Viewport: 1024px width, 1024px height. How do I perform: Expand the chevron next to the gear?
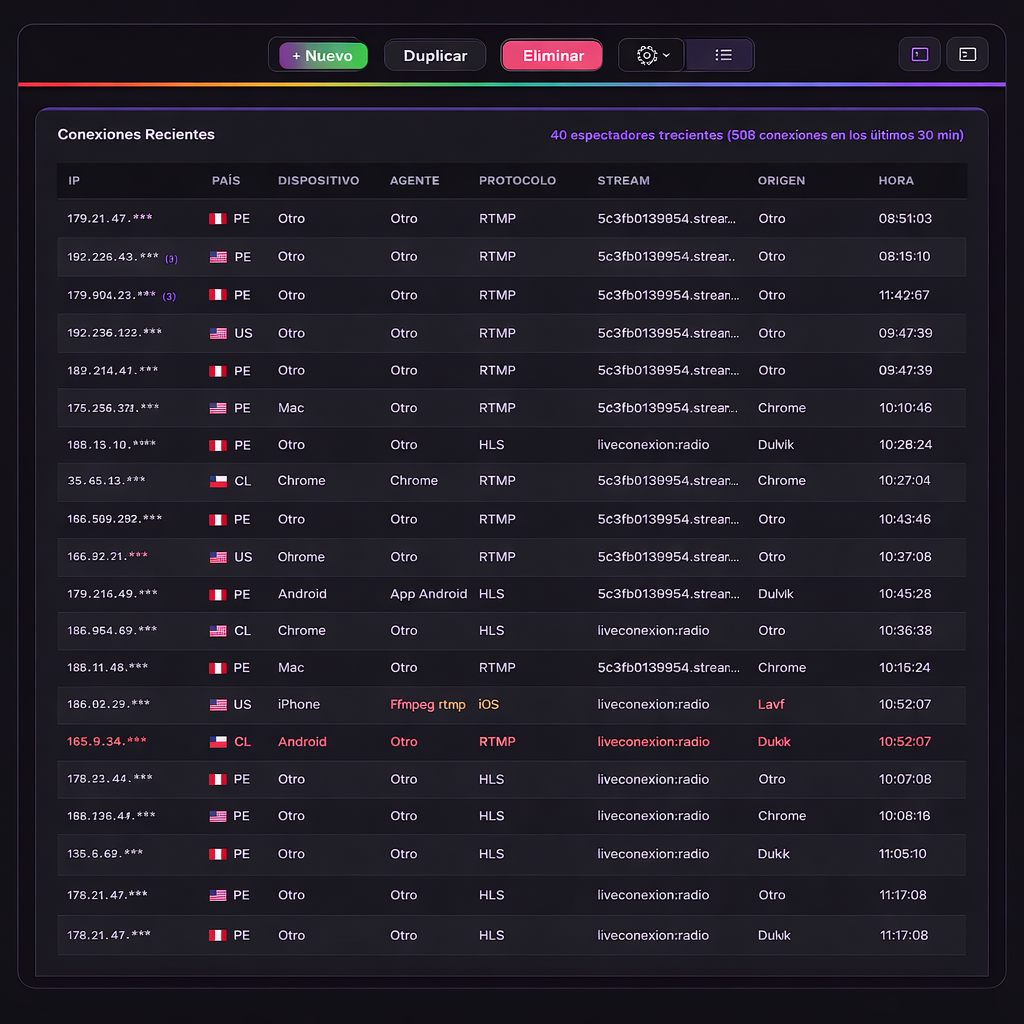point(667,56)
